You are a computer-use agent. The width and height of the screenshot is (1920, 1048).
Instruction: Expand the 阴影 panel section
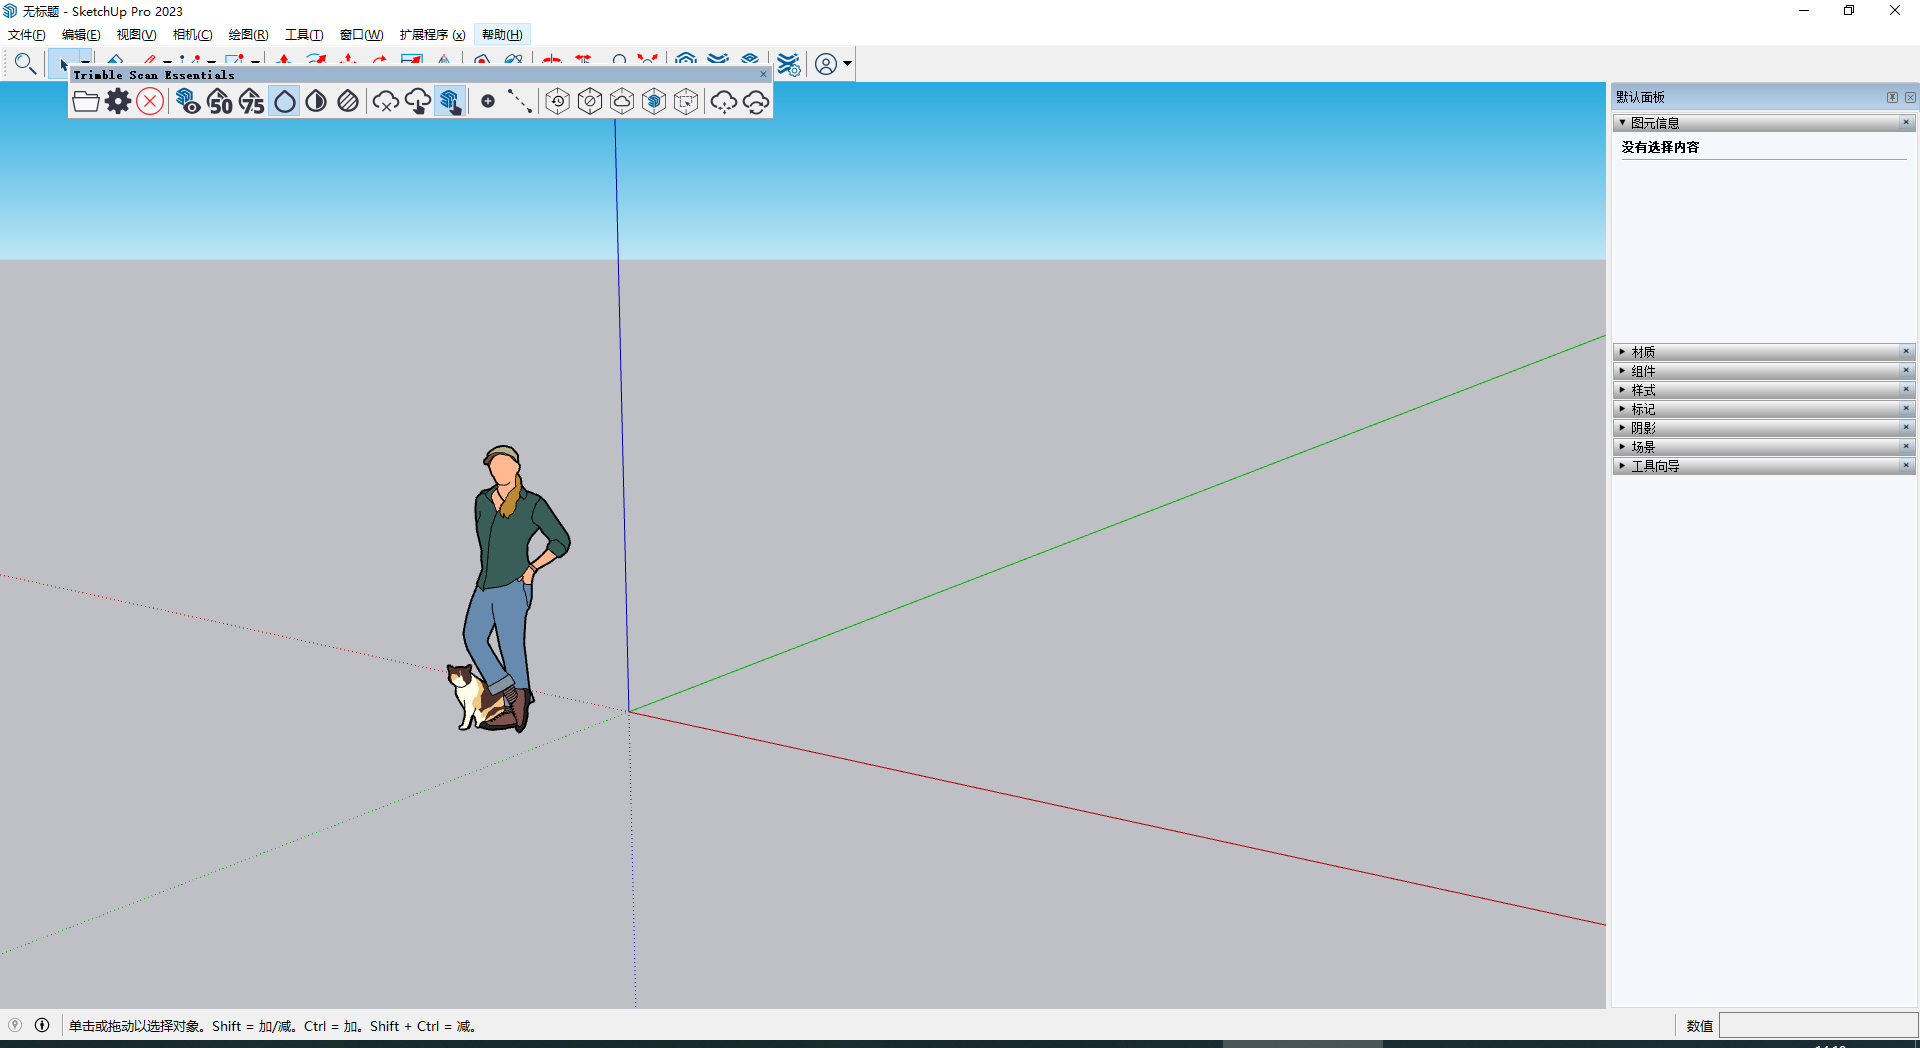pos(1643,428)
